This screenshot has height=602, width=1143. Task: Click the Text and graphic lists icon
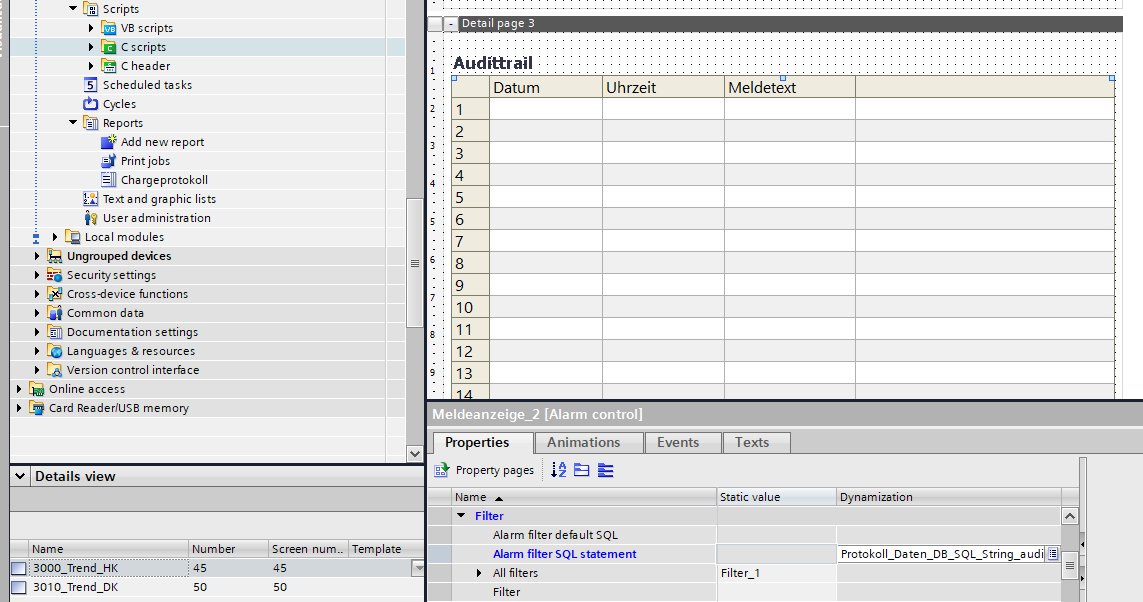pyautogui.click(x=90, y=198)
